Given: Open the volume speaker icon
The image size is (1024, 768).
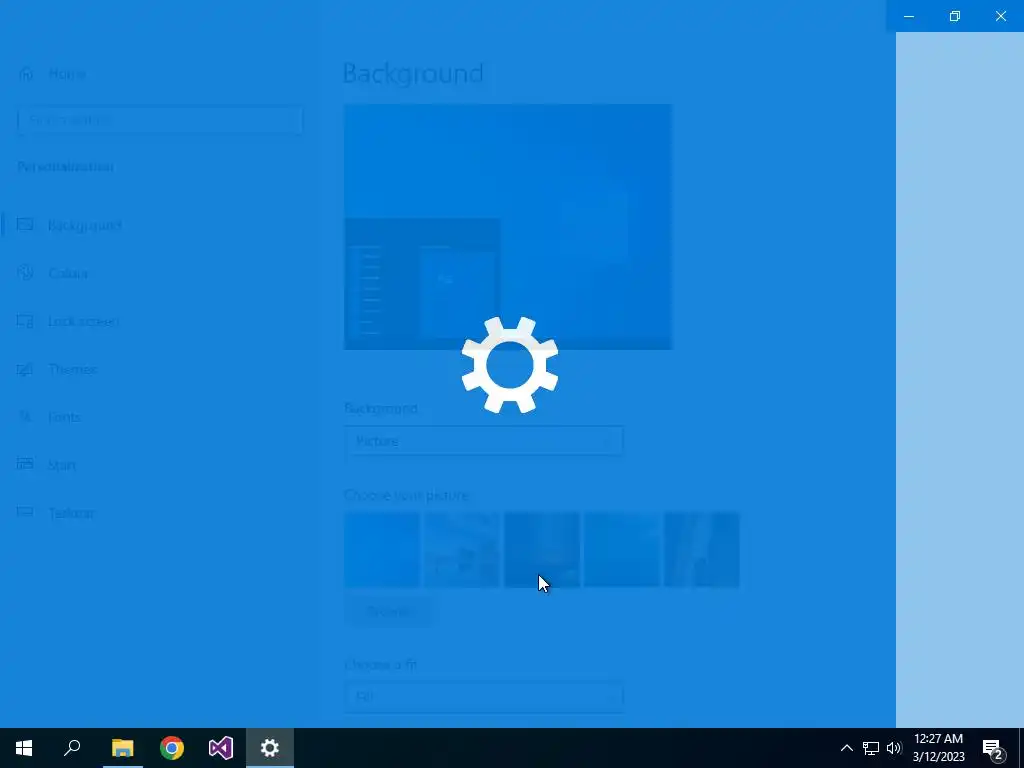Looking at the screenshot, I should click(894, 748).
